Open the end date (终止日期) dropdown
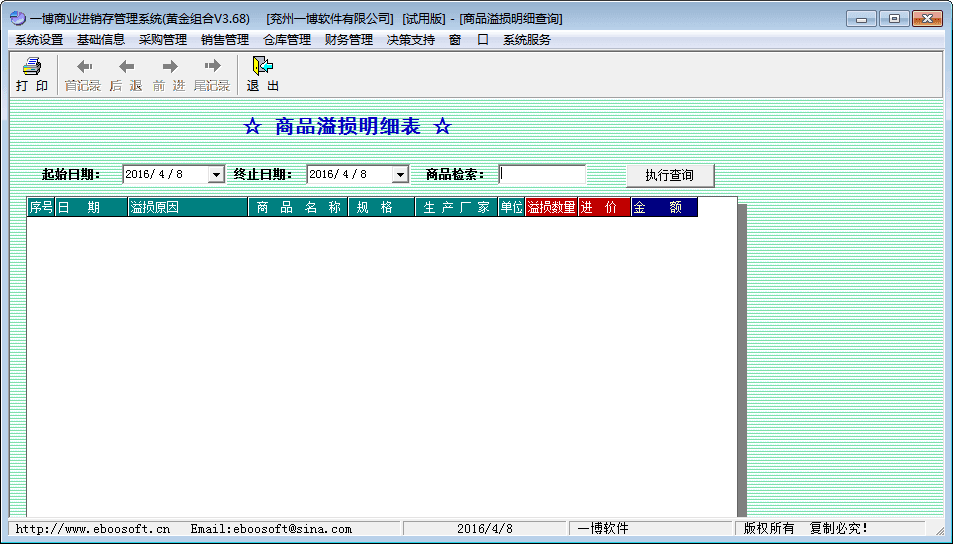 click(400, 174)
